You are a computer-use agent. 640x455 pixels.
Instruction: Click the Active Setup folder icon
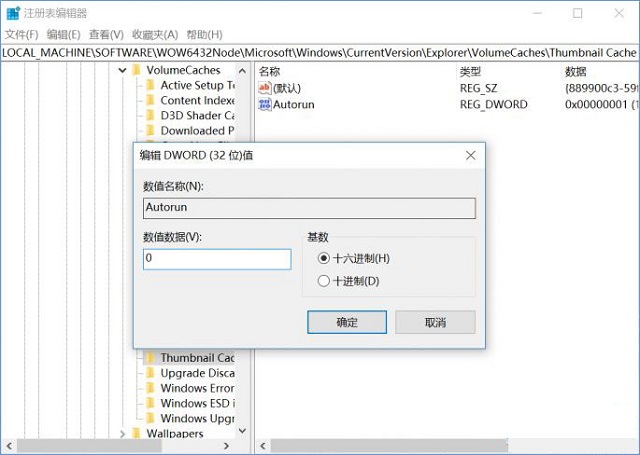[x=151, y=85]
